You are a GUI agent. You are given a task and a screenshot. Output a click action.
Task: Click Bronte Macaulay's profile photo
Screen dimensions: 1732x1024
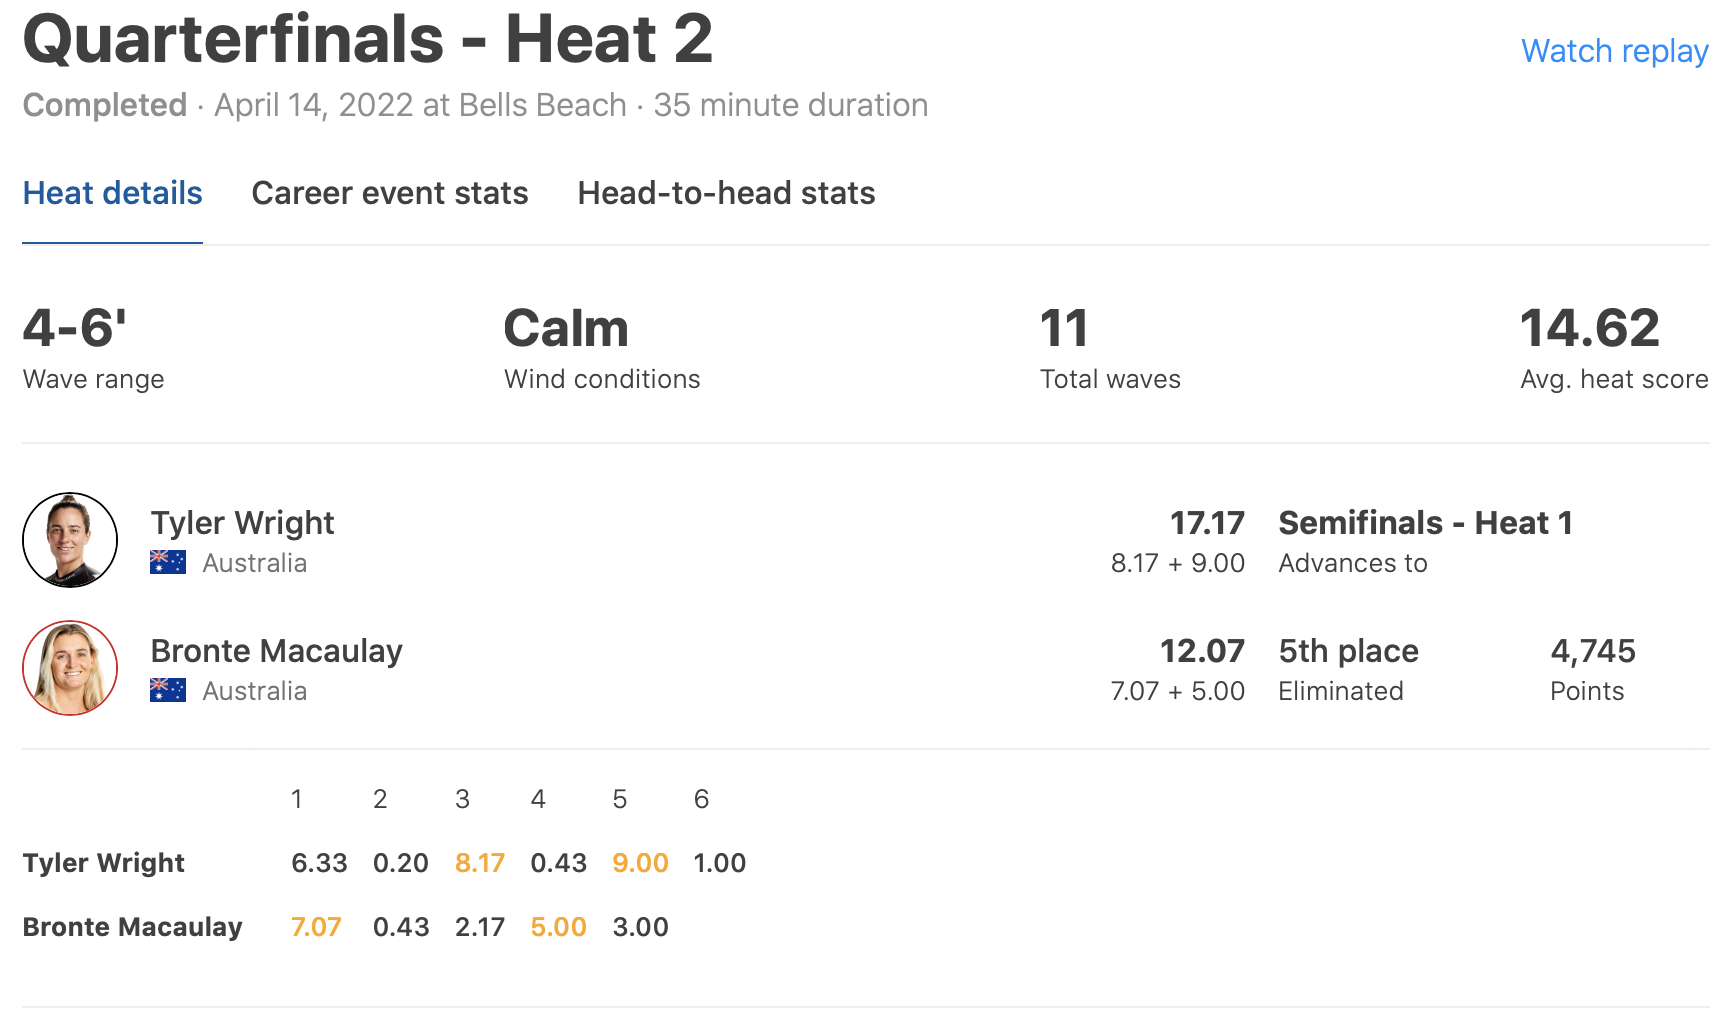pyautogui.click(x=70, y=668)
